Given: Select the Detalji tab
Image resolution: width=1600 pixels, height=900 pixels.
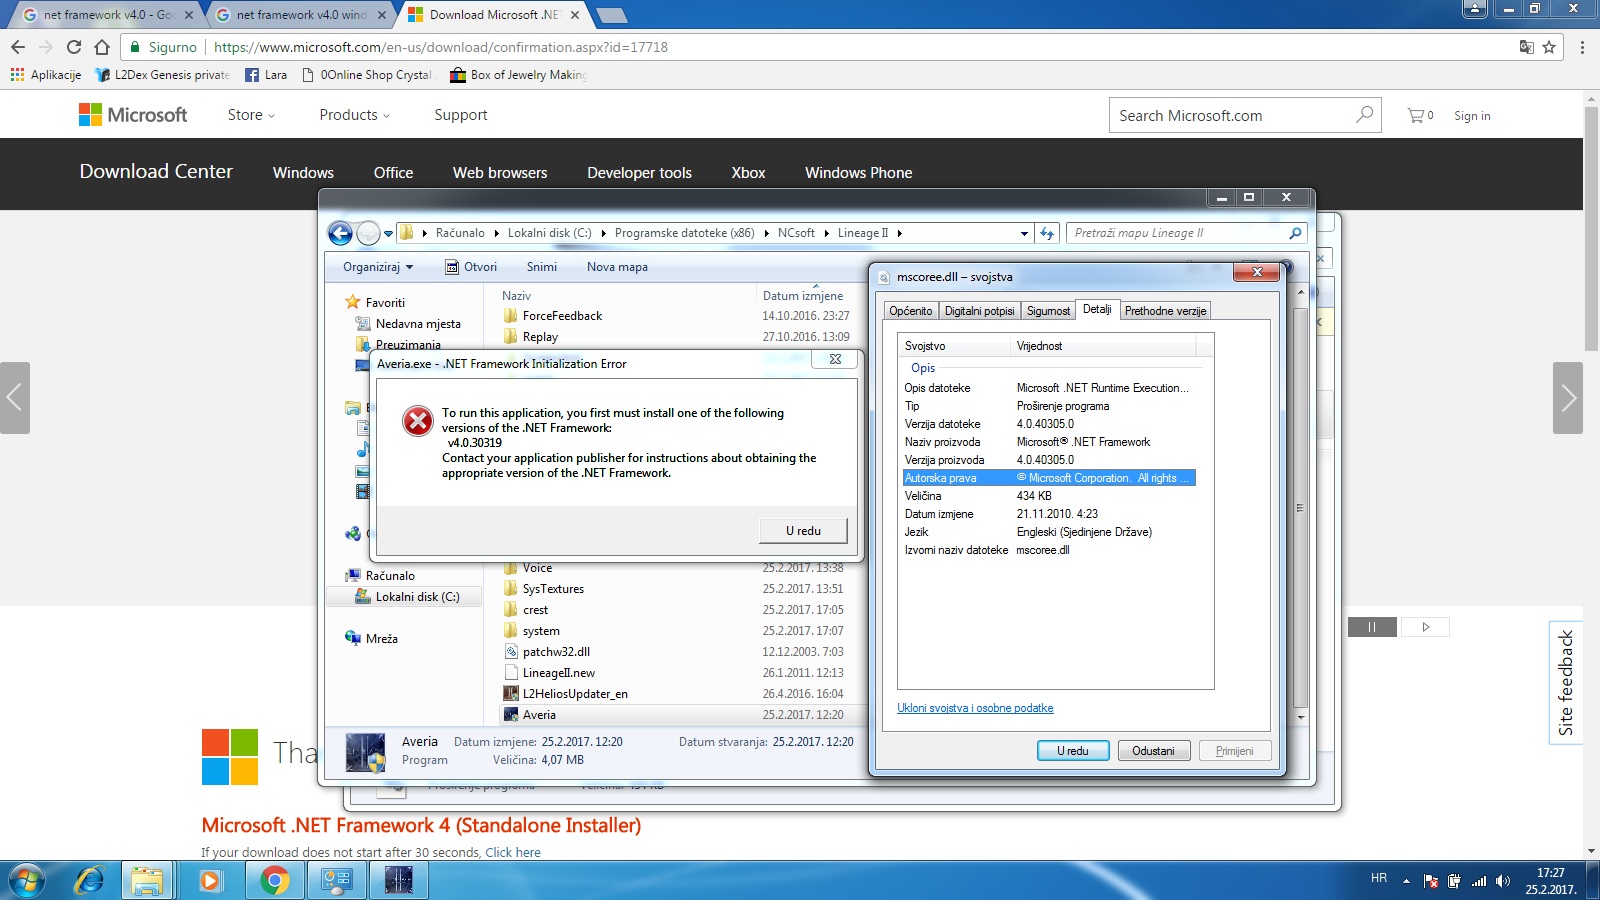Looking at the screenshot, I should 1097,309.
